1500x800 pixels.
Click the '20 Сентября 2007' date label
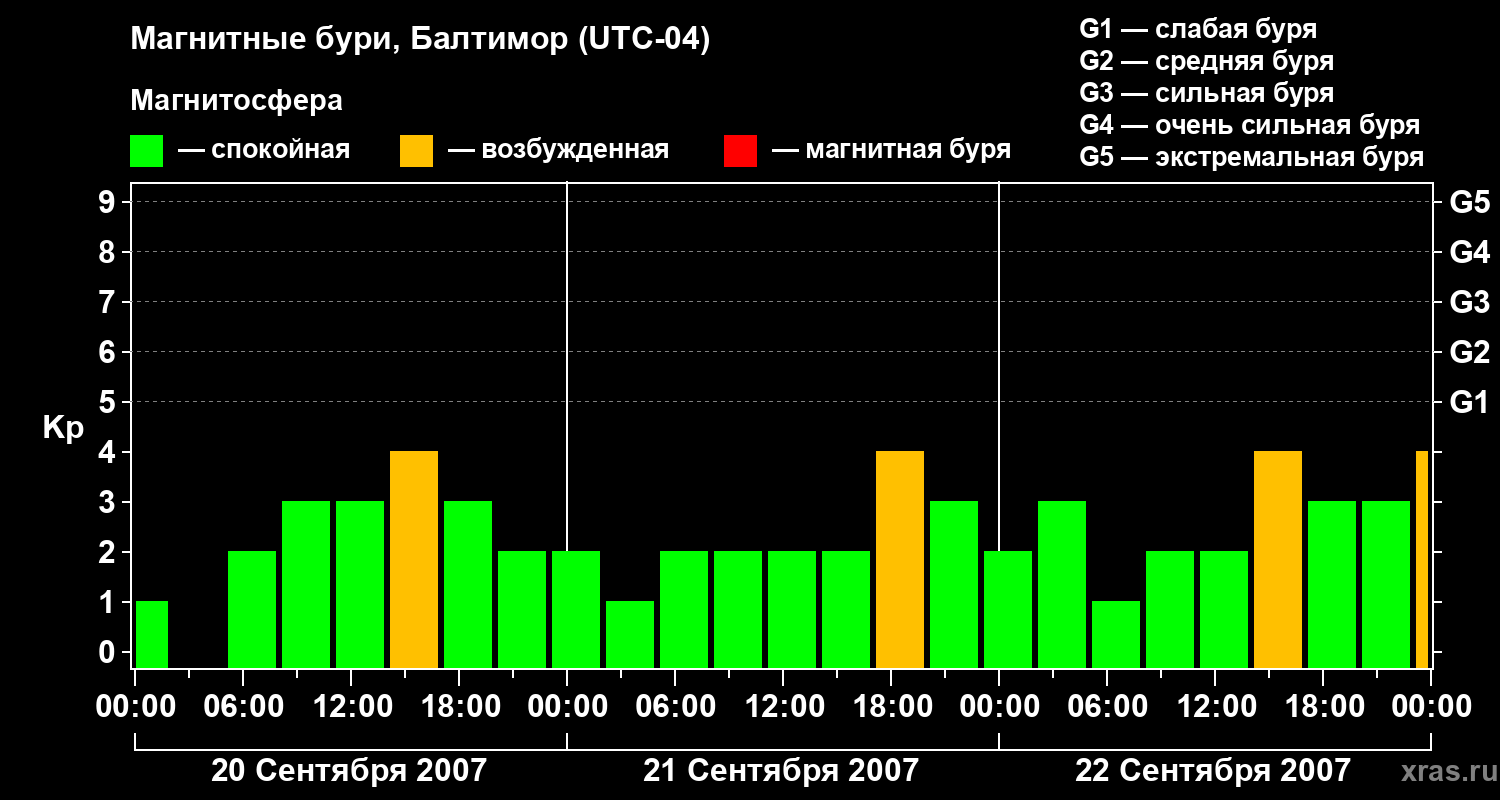click(349, 771)
